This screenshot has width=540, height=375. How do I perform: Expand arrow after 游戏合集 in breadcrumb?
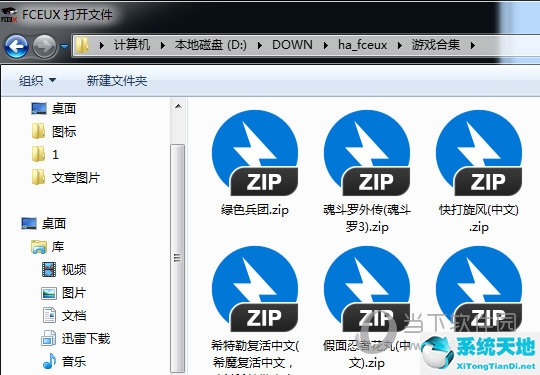(x=473, y=45)
